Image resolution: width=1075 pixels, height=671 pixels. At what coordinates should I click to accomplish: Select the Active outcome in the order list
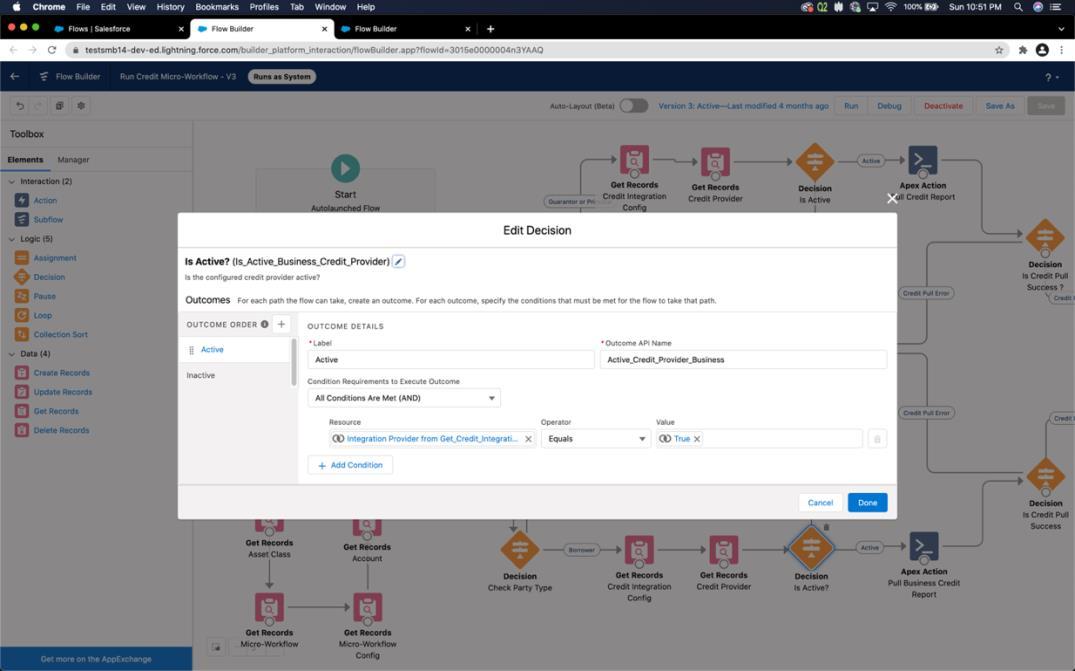coord(234,350)
